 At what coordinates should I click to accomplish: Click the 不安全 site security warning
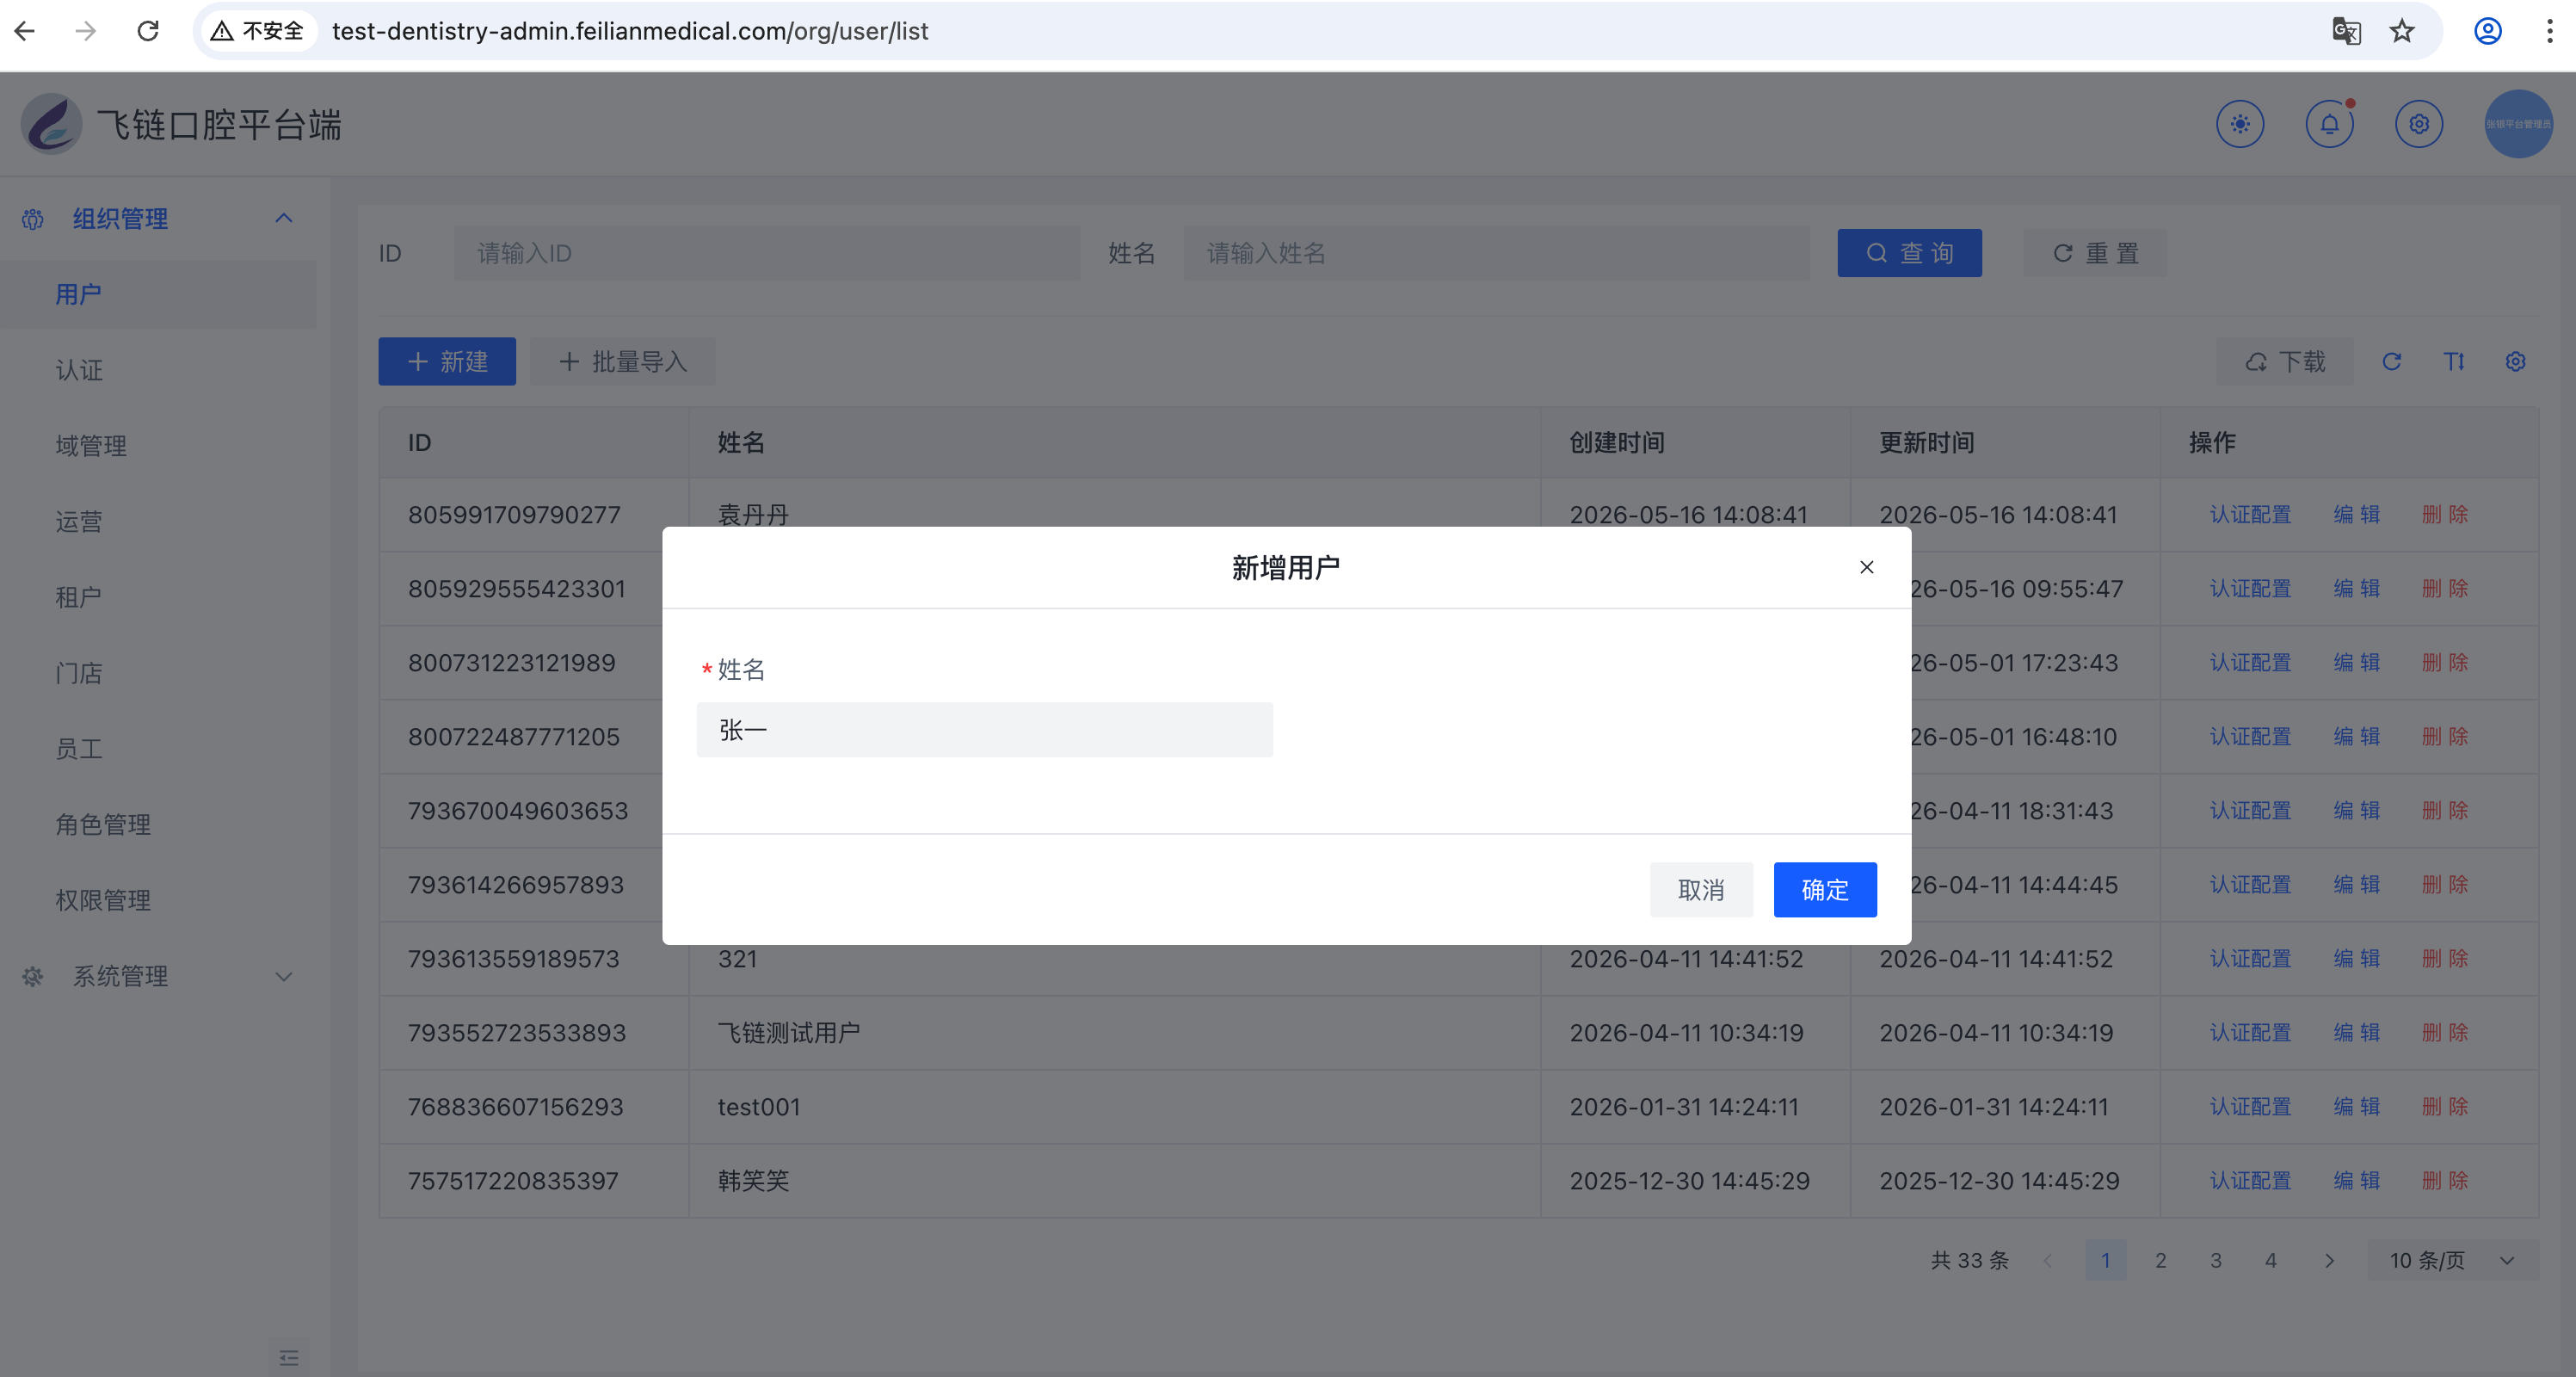256,31
